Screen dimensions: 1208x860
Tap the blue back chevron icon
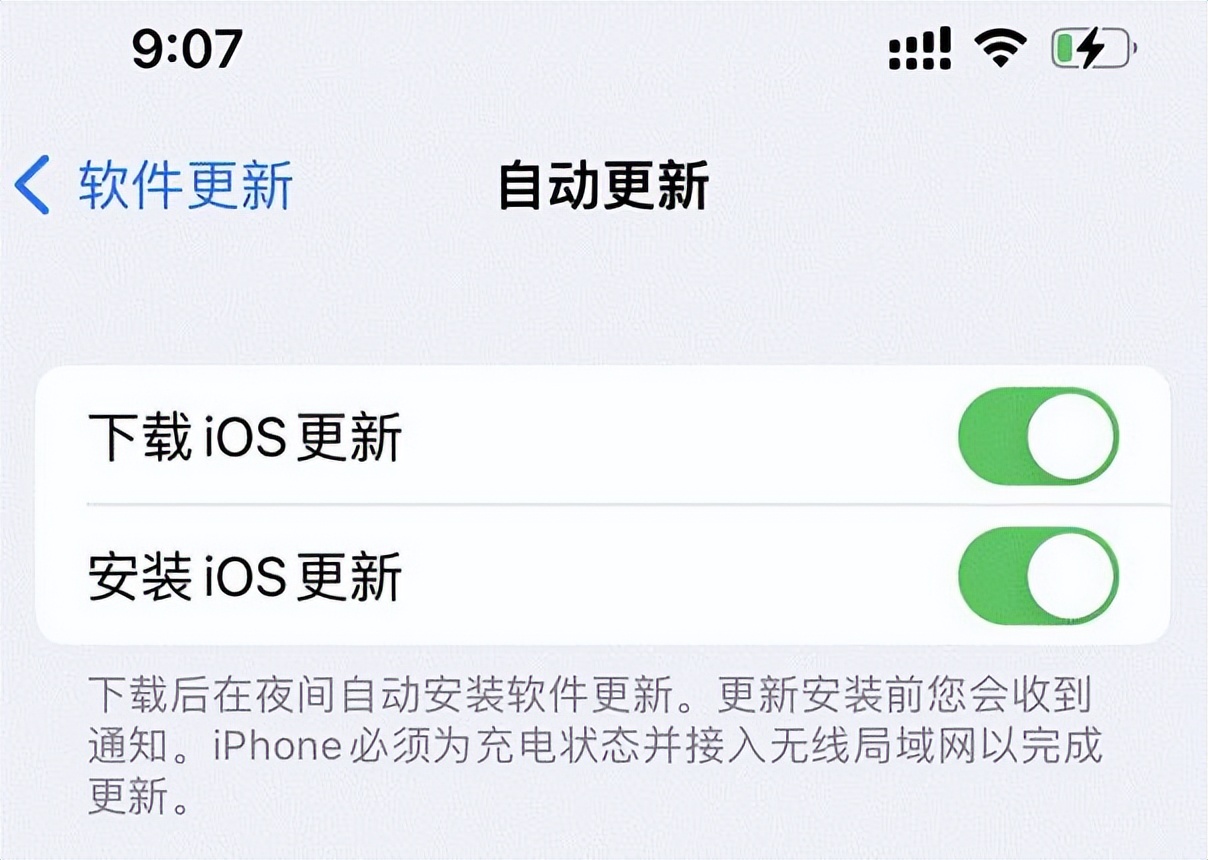coord(32,186)
